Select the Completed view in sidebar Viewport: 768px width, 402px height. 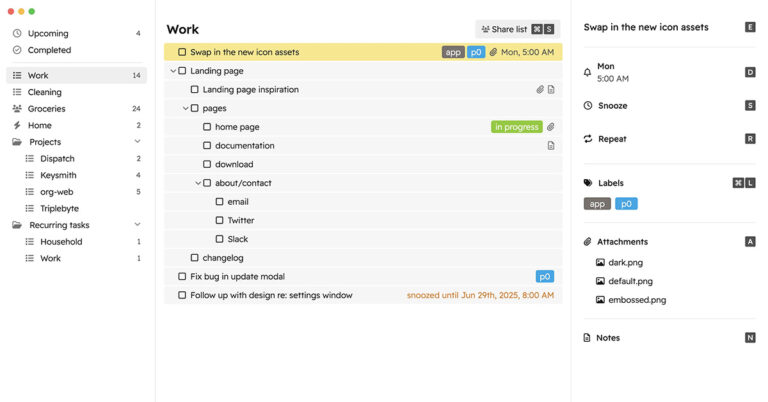(x=49, y=50)
